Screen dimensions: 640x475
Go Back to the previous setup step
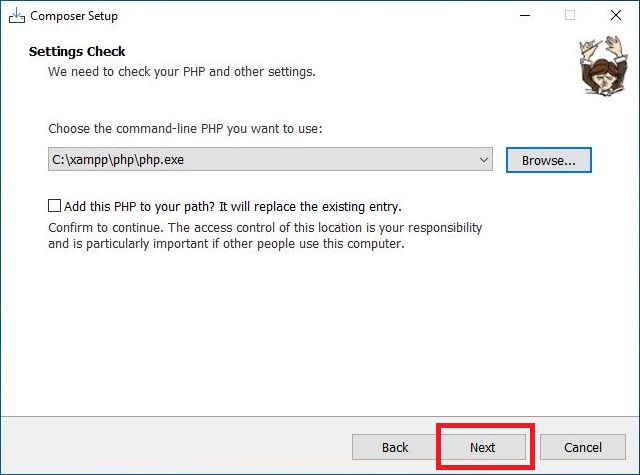pos(395,447)
